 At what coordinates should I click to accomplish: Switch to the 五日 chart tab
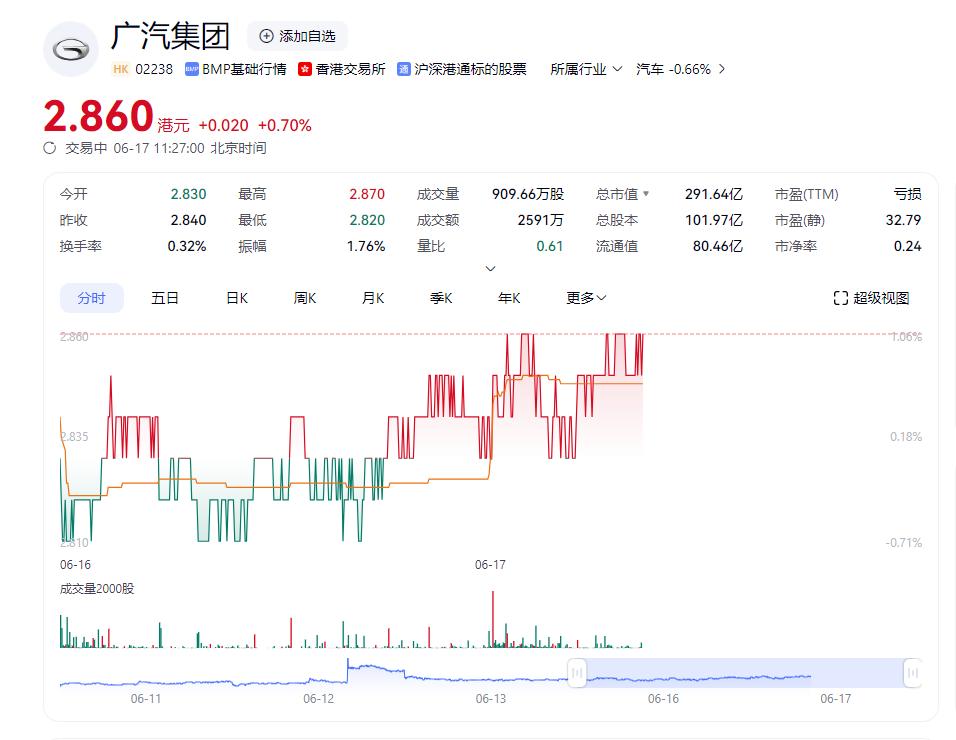165,298
